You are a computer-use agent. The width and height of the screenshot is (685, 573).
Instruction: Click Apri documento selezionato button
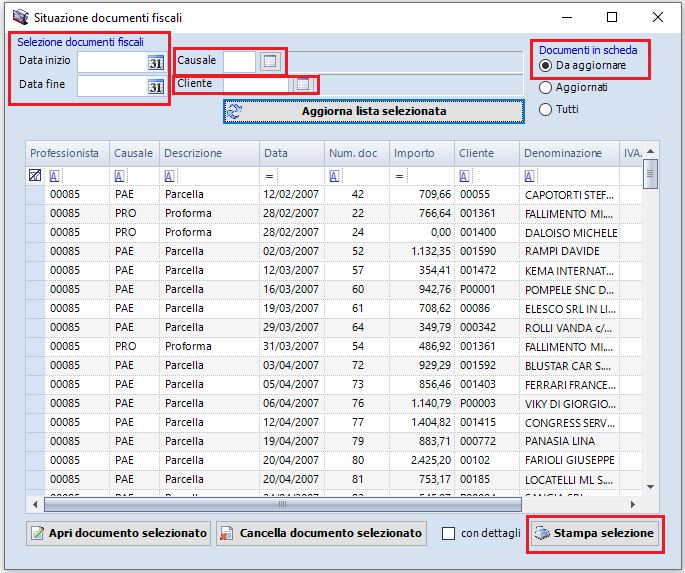[x=118, y=533]
